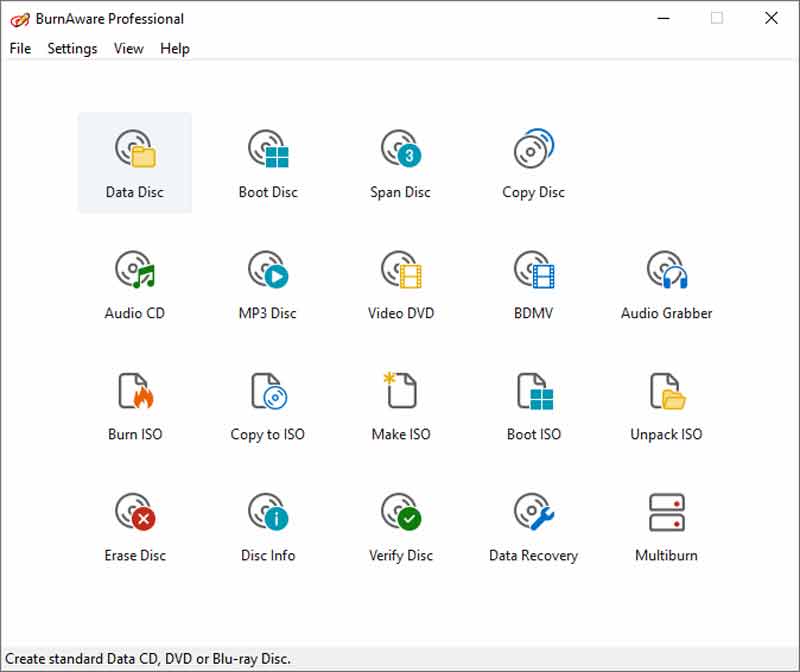Open the BDMV tool

[x=533, y=272]
